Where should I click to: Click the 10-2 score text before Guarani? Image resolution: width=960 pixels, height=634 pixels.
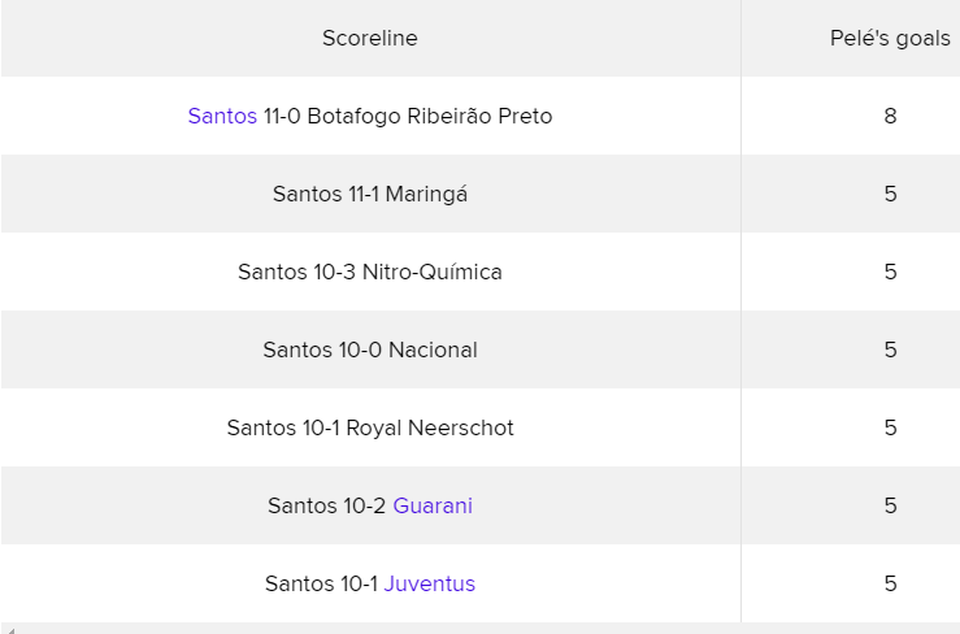(364, 505)
